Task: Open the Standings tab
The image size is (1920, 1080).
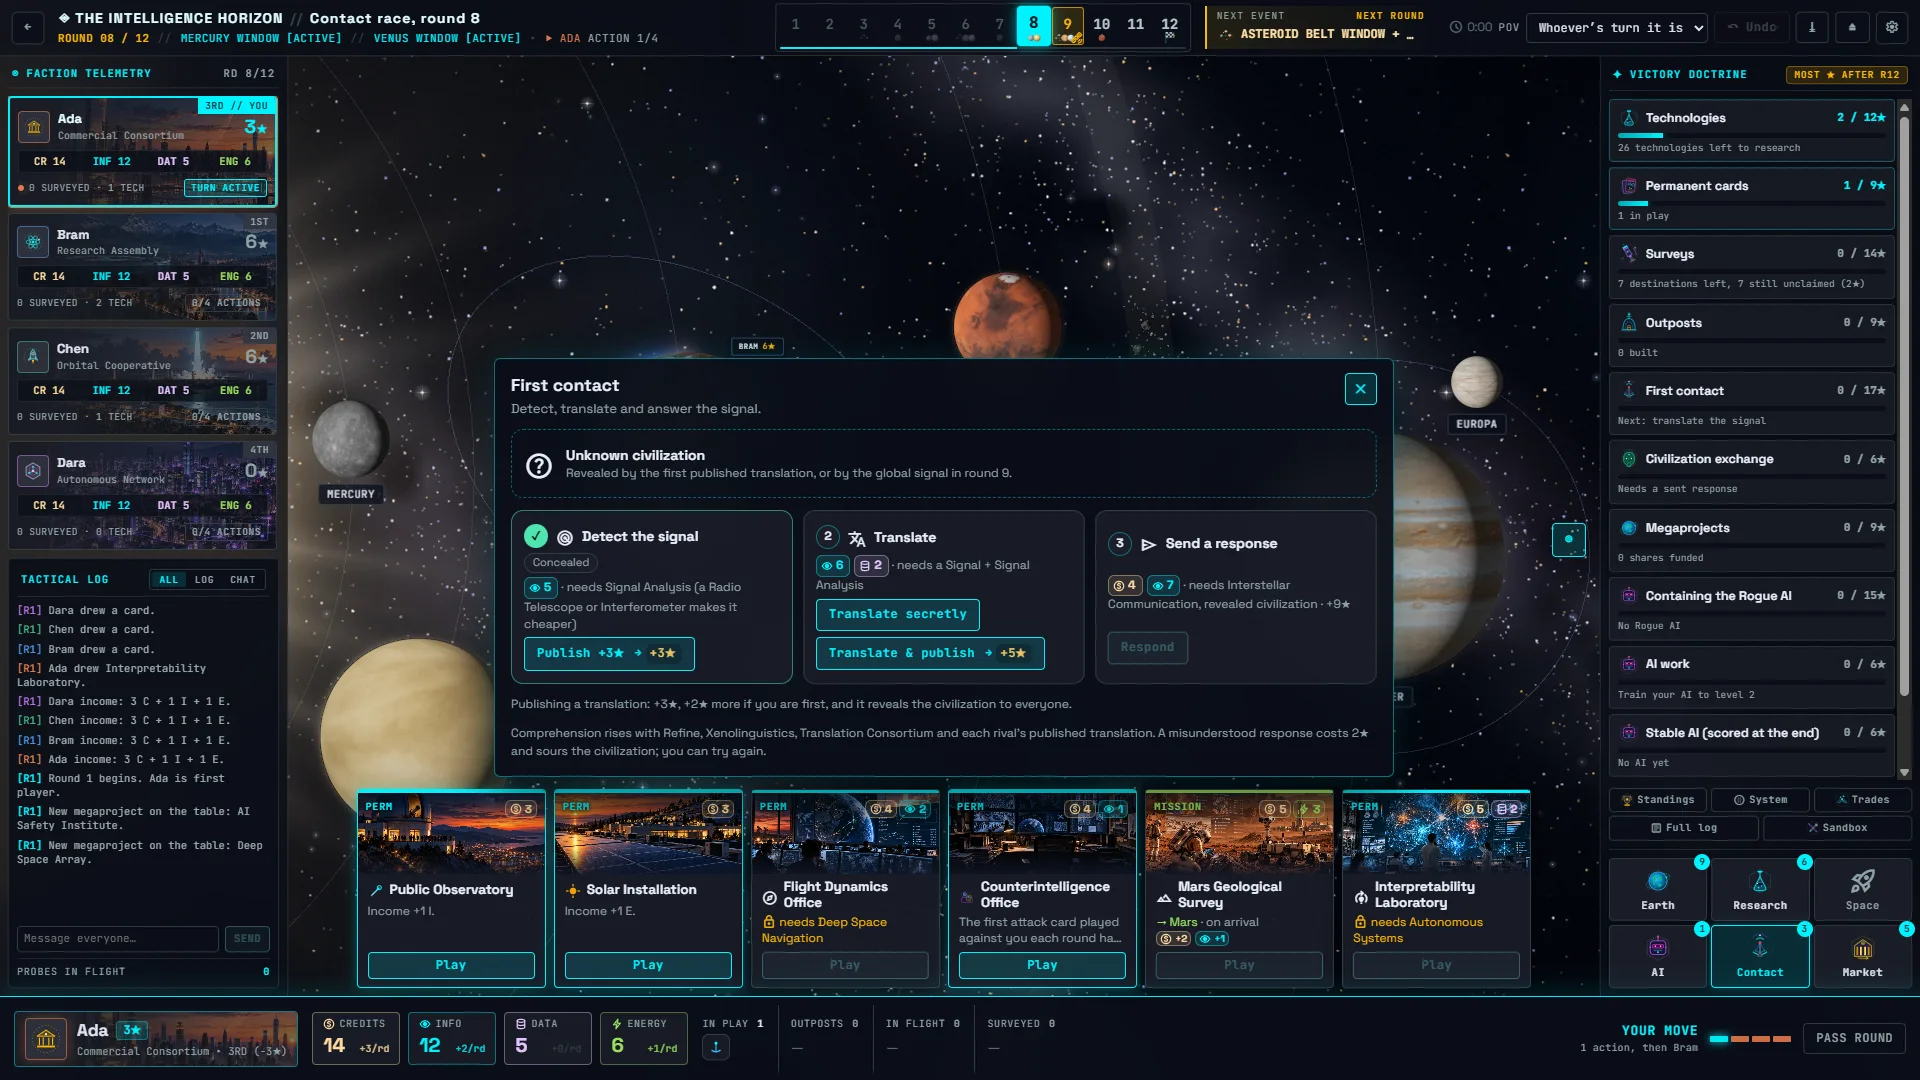Action: click(1658, 800)
